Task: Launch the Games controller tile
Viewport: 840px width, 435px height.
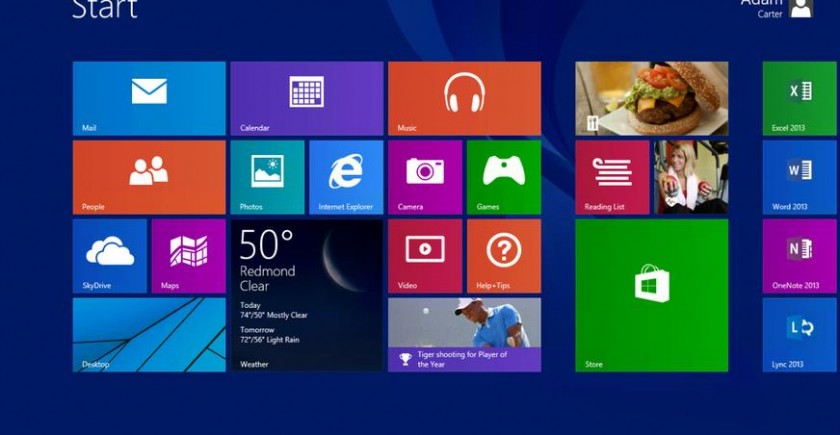Action: (x=503, y=177)
